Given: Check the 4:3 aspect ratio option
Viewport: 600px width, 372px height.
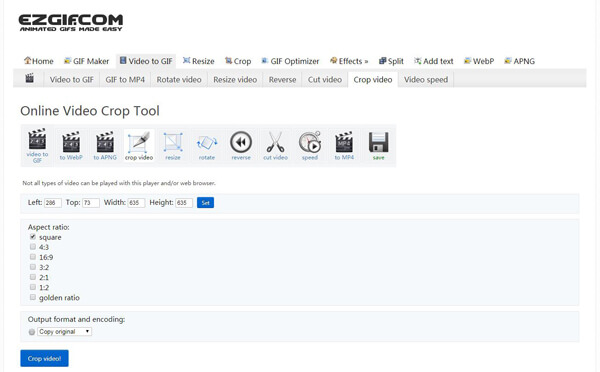Looking at the screenshot, I should click(33, 247).
